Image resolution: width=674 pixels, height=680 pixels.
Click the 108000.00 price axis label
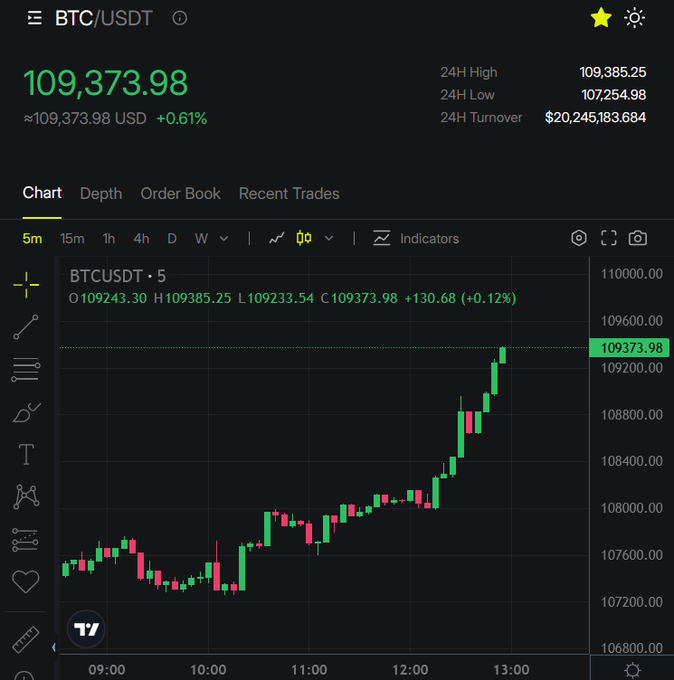pyautogui.click(x=631, y=508)
